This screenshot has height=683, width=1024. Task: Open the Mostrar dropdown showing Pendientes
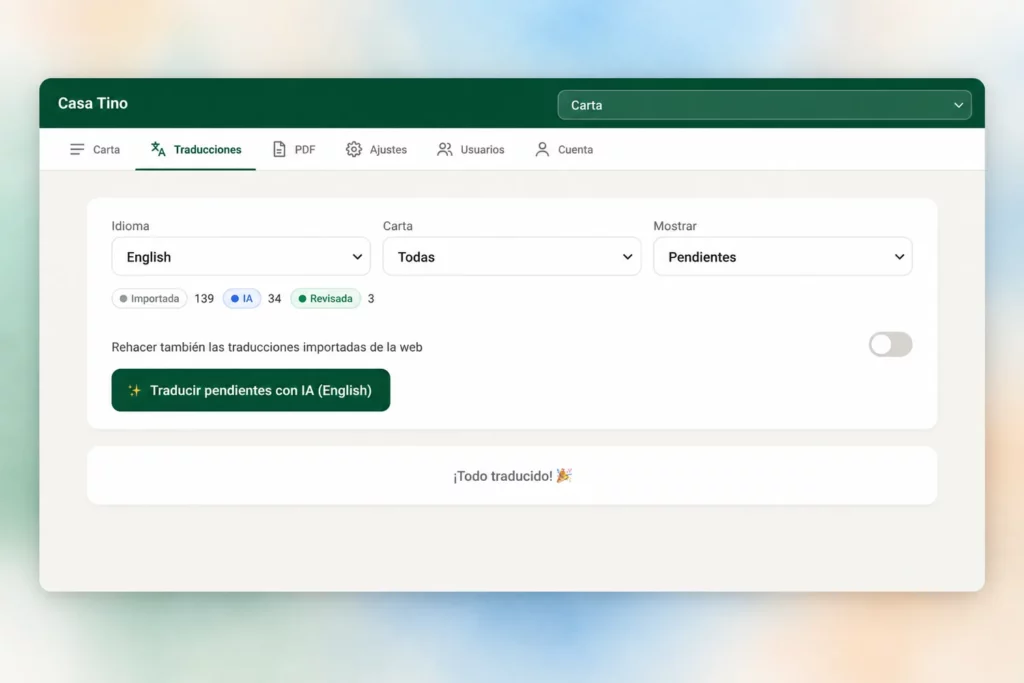(x=782, y=257)
